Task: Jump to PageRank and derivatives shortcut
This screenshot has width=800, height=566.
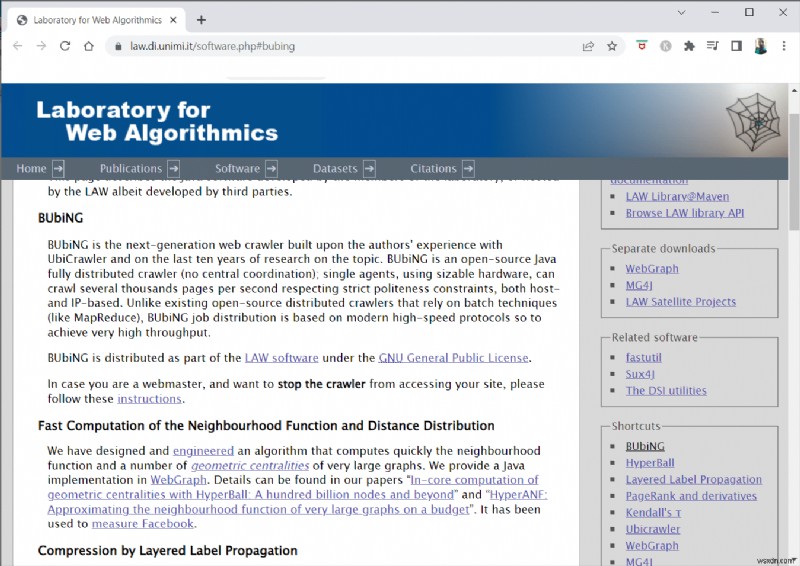Action: 691,496
